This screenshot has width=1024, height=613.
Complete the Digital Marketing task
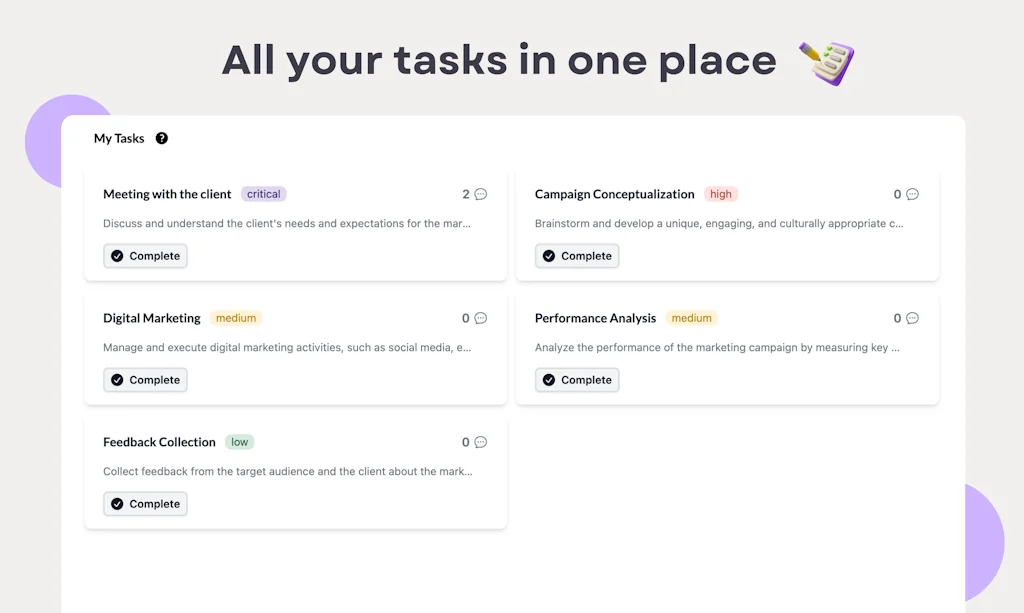[x=145, y=380]
